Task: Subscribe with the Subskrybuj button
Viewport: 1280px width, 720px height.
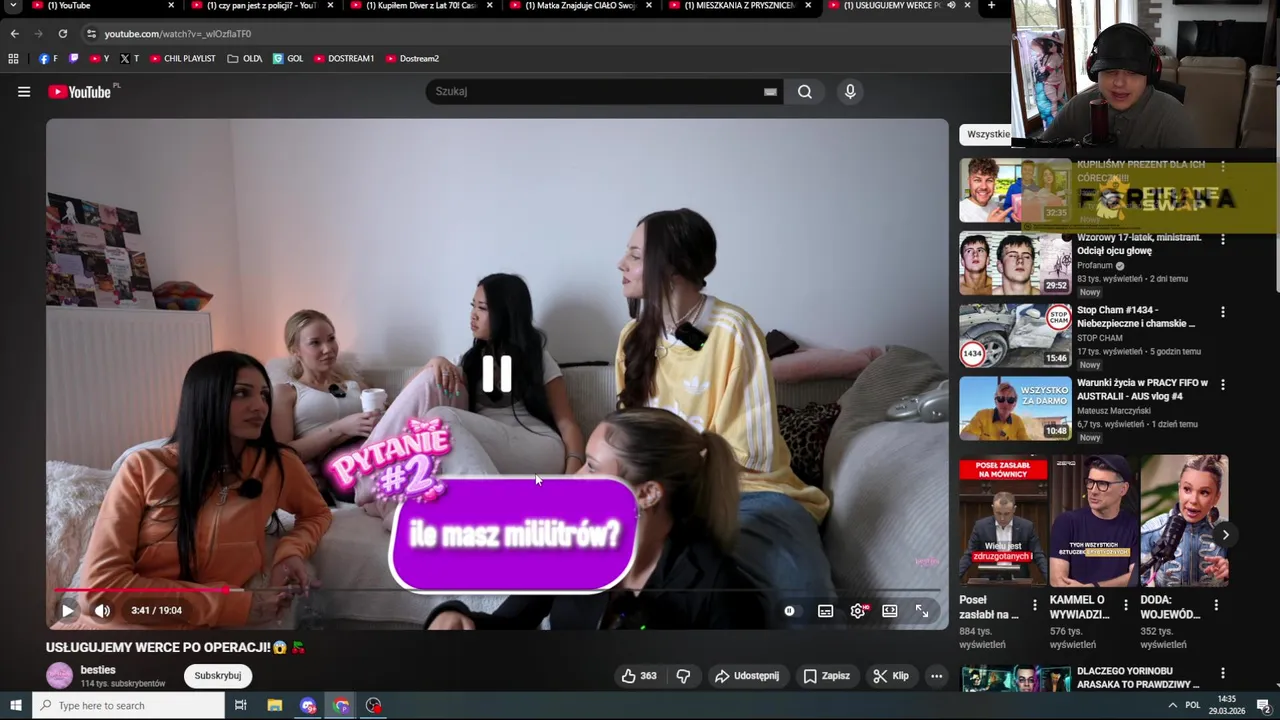Action: click(x=218, y=676)
